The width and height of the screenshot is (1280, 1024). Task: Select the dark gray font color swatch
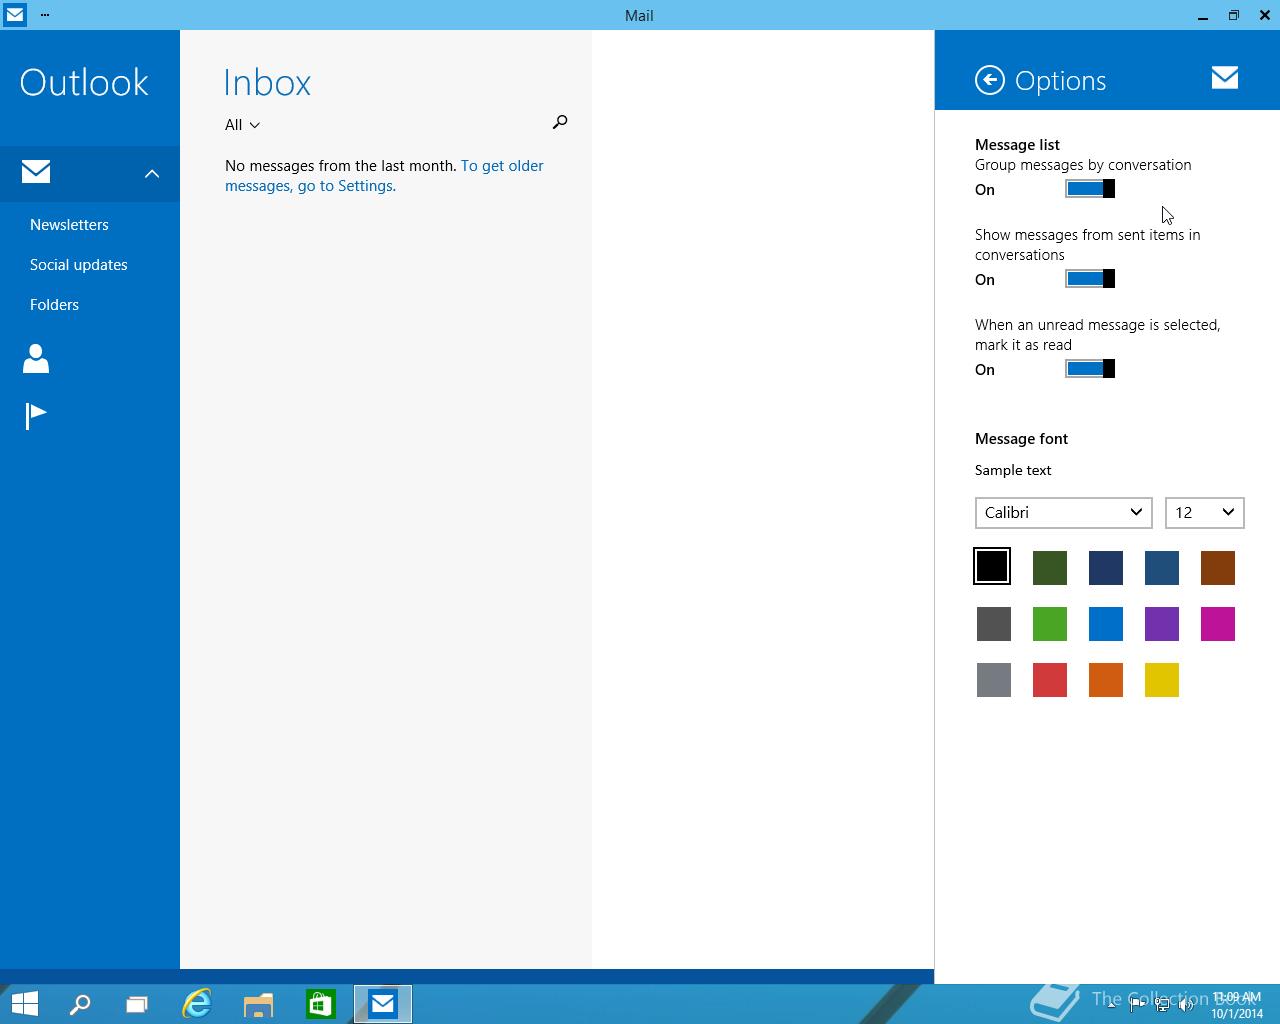994,624
